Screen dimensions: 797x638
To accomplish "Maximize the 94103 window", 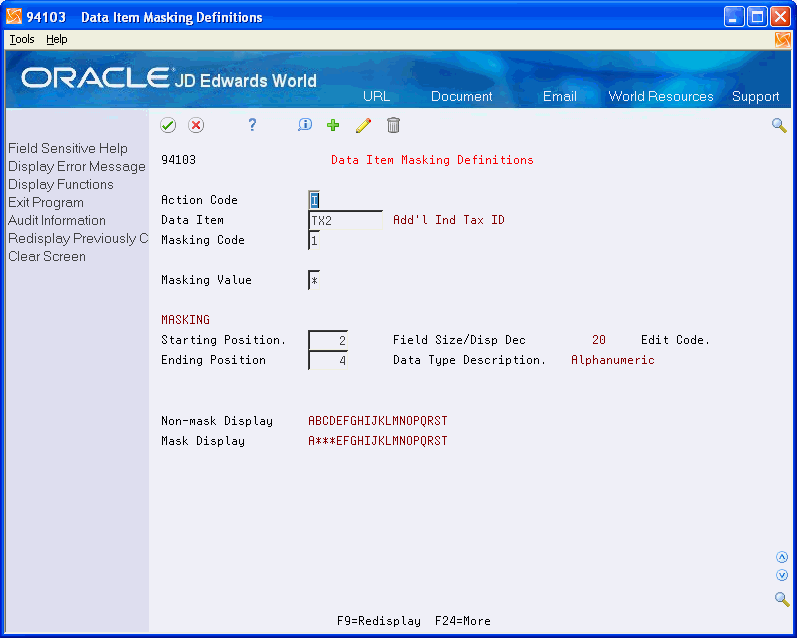I will [757, 17].
